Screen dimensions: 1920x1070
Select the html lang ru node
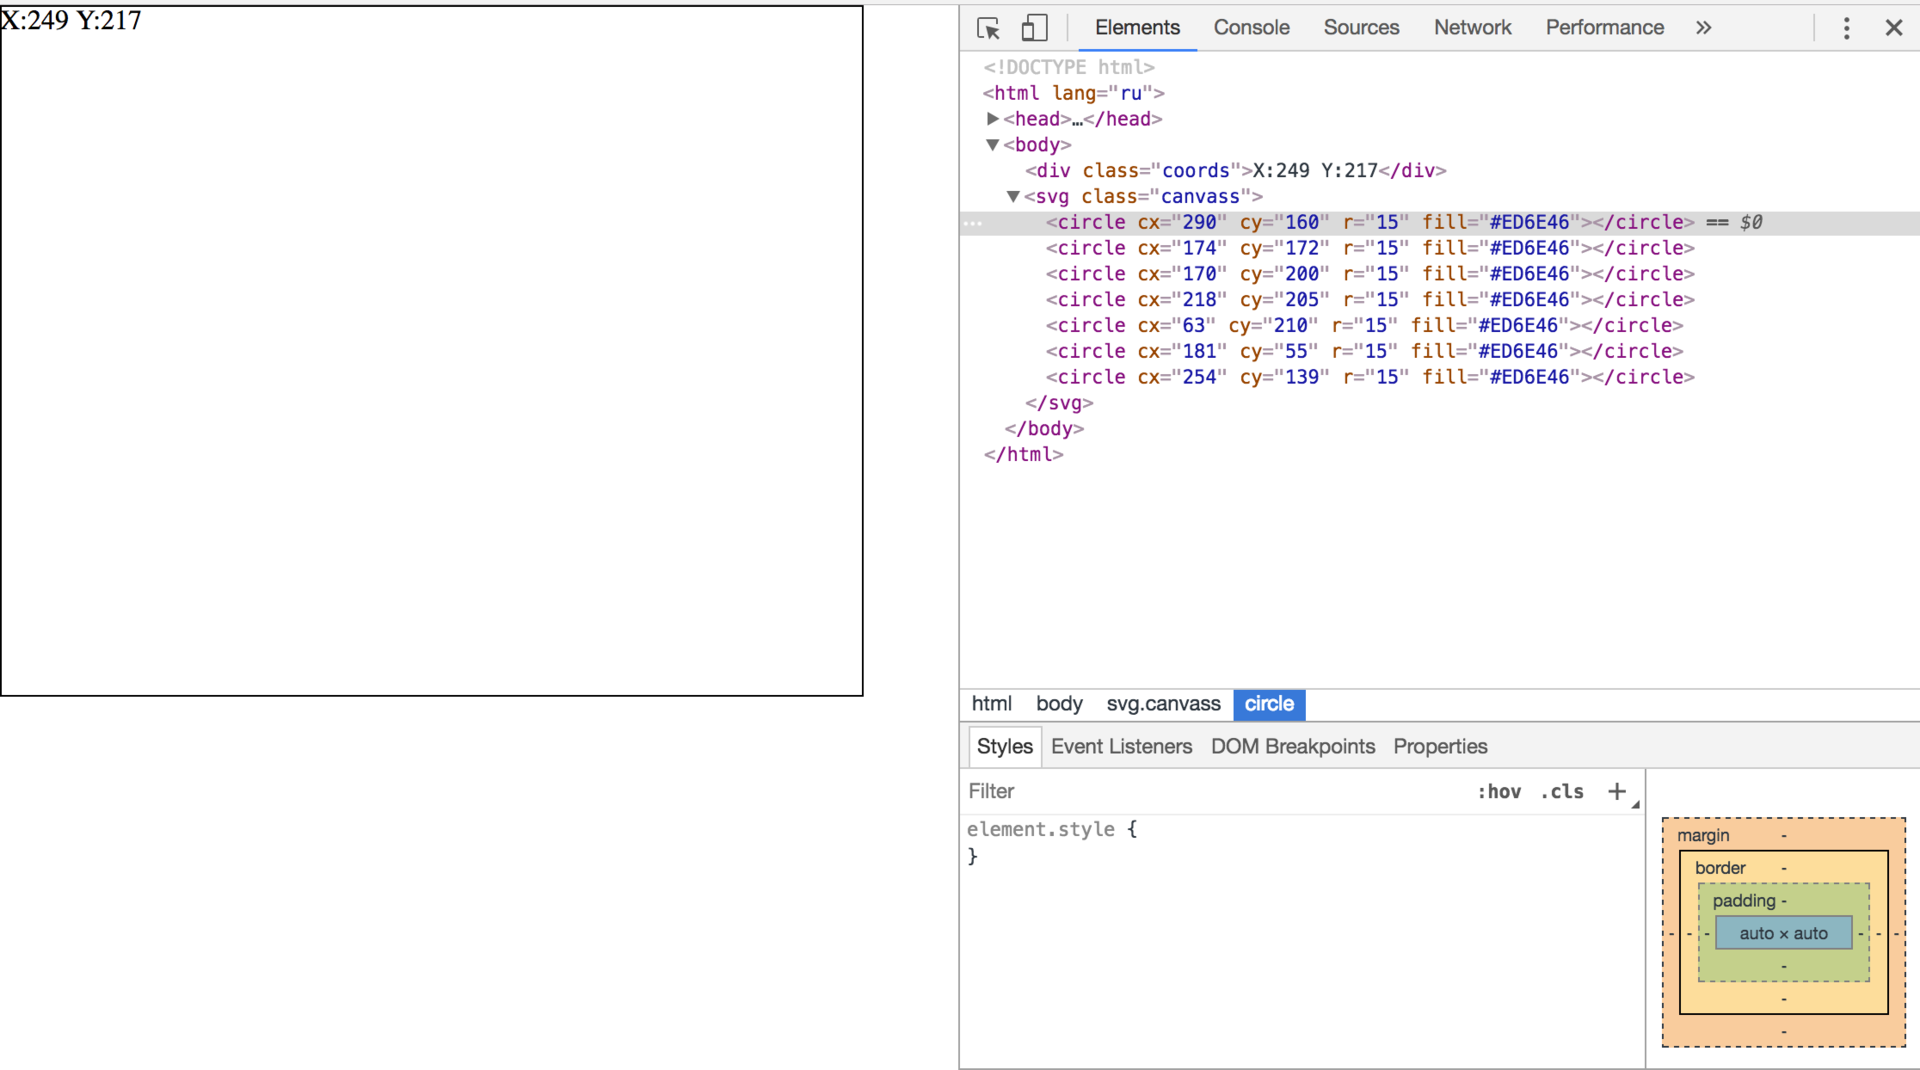click(x=1073, y=93)
